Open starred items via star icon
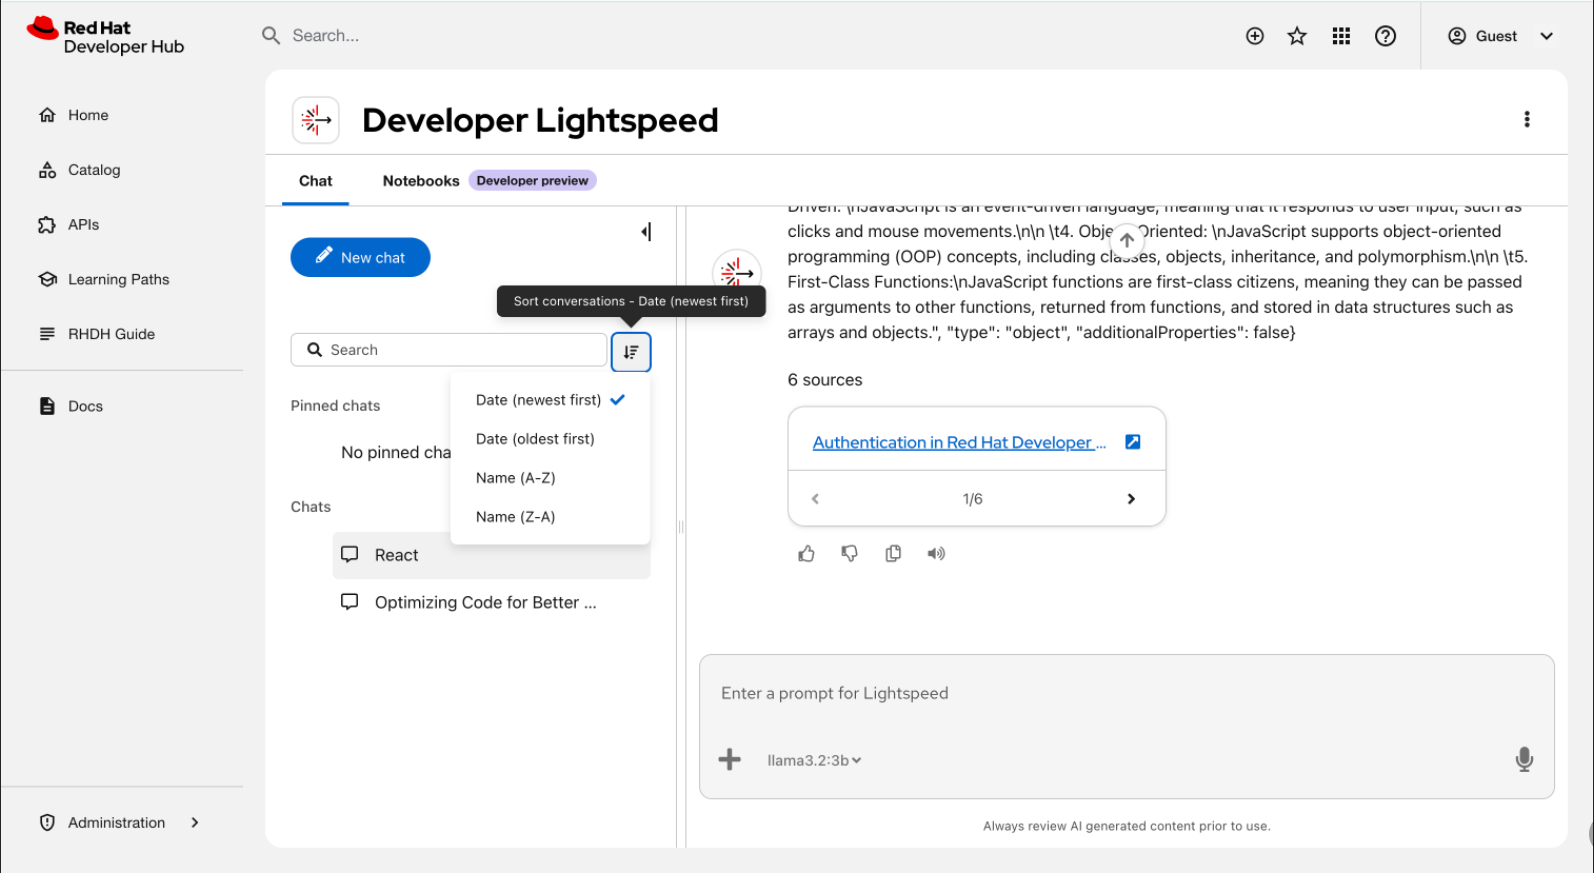The image size is (1594, 873). (1297, 36)
